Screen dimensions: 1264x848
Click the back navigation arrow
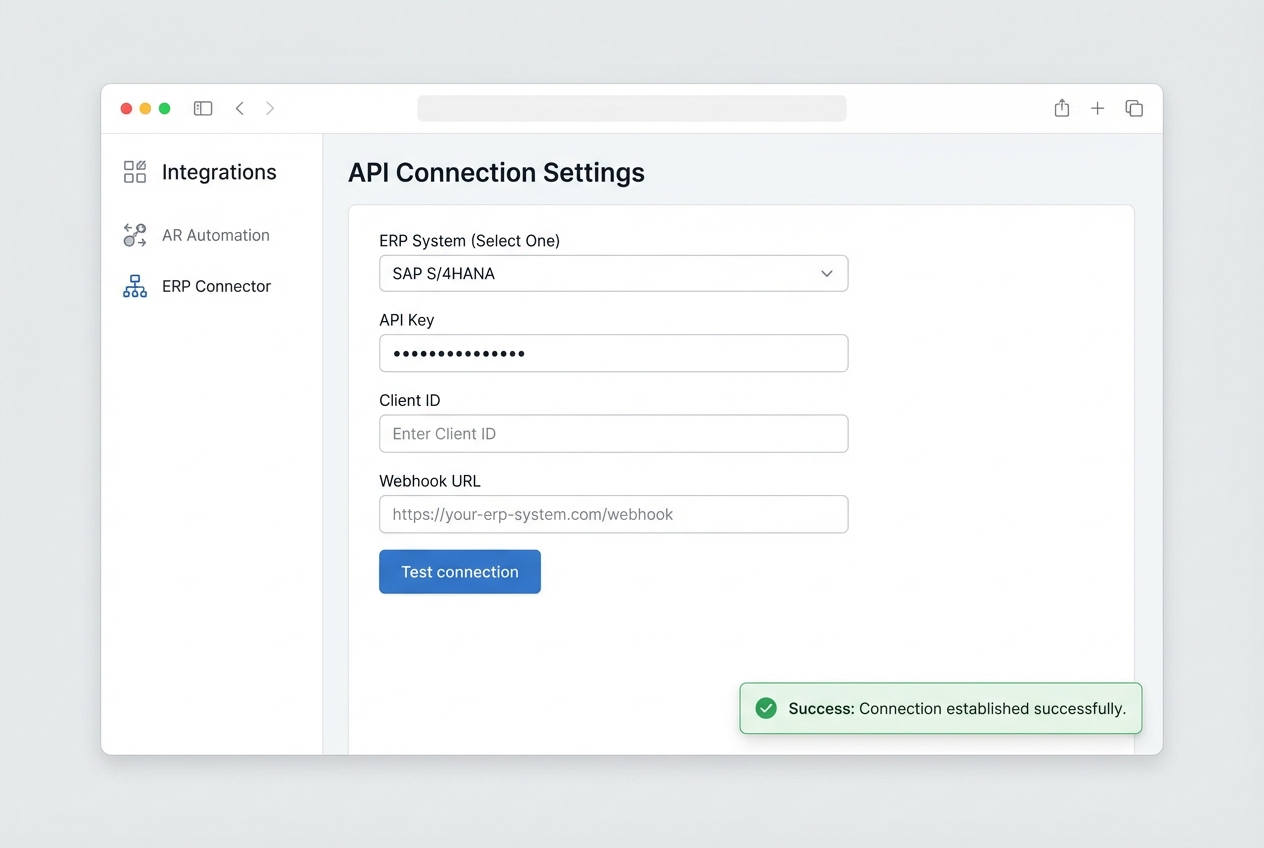click(x=239, y=107)
